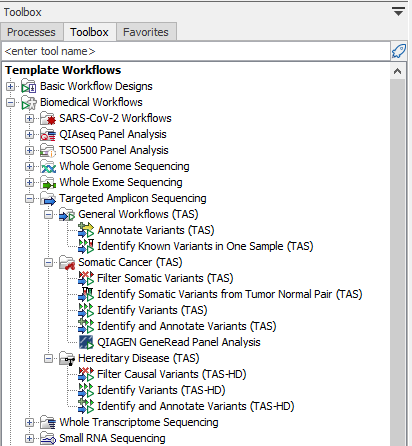Click the Identify Variants (TAS-HD) workflow icon

(86, 390)
